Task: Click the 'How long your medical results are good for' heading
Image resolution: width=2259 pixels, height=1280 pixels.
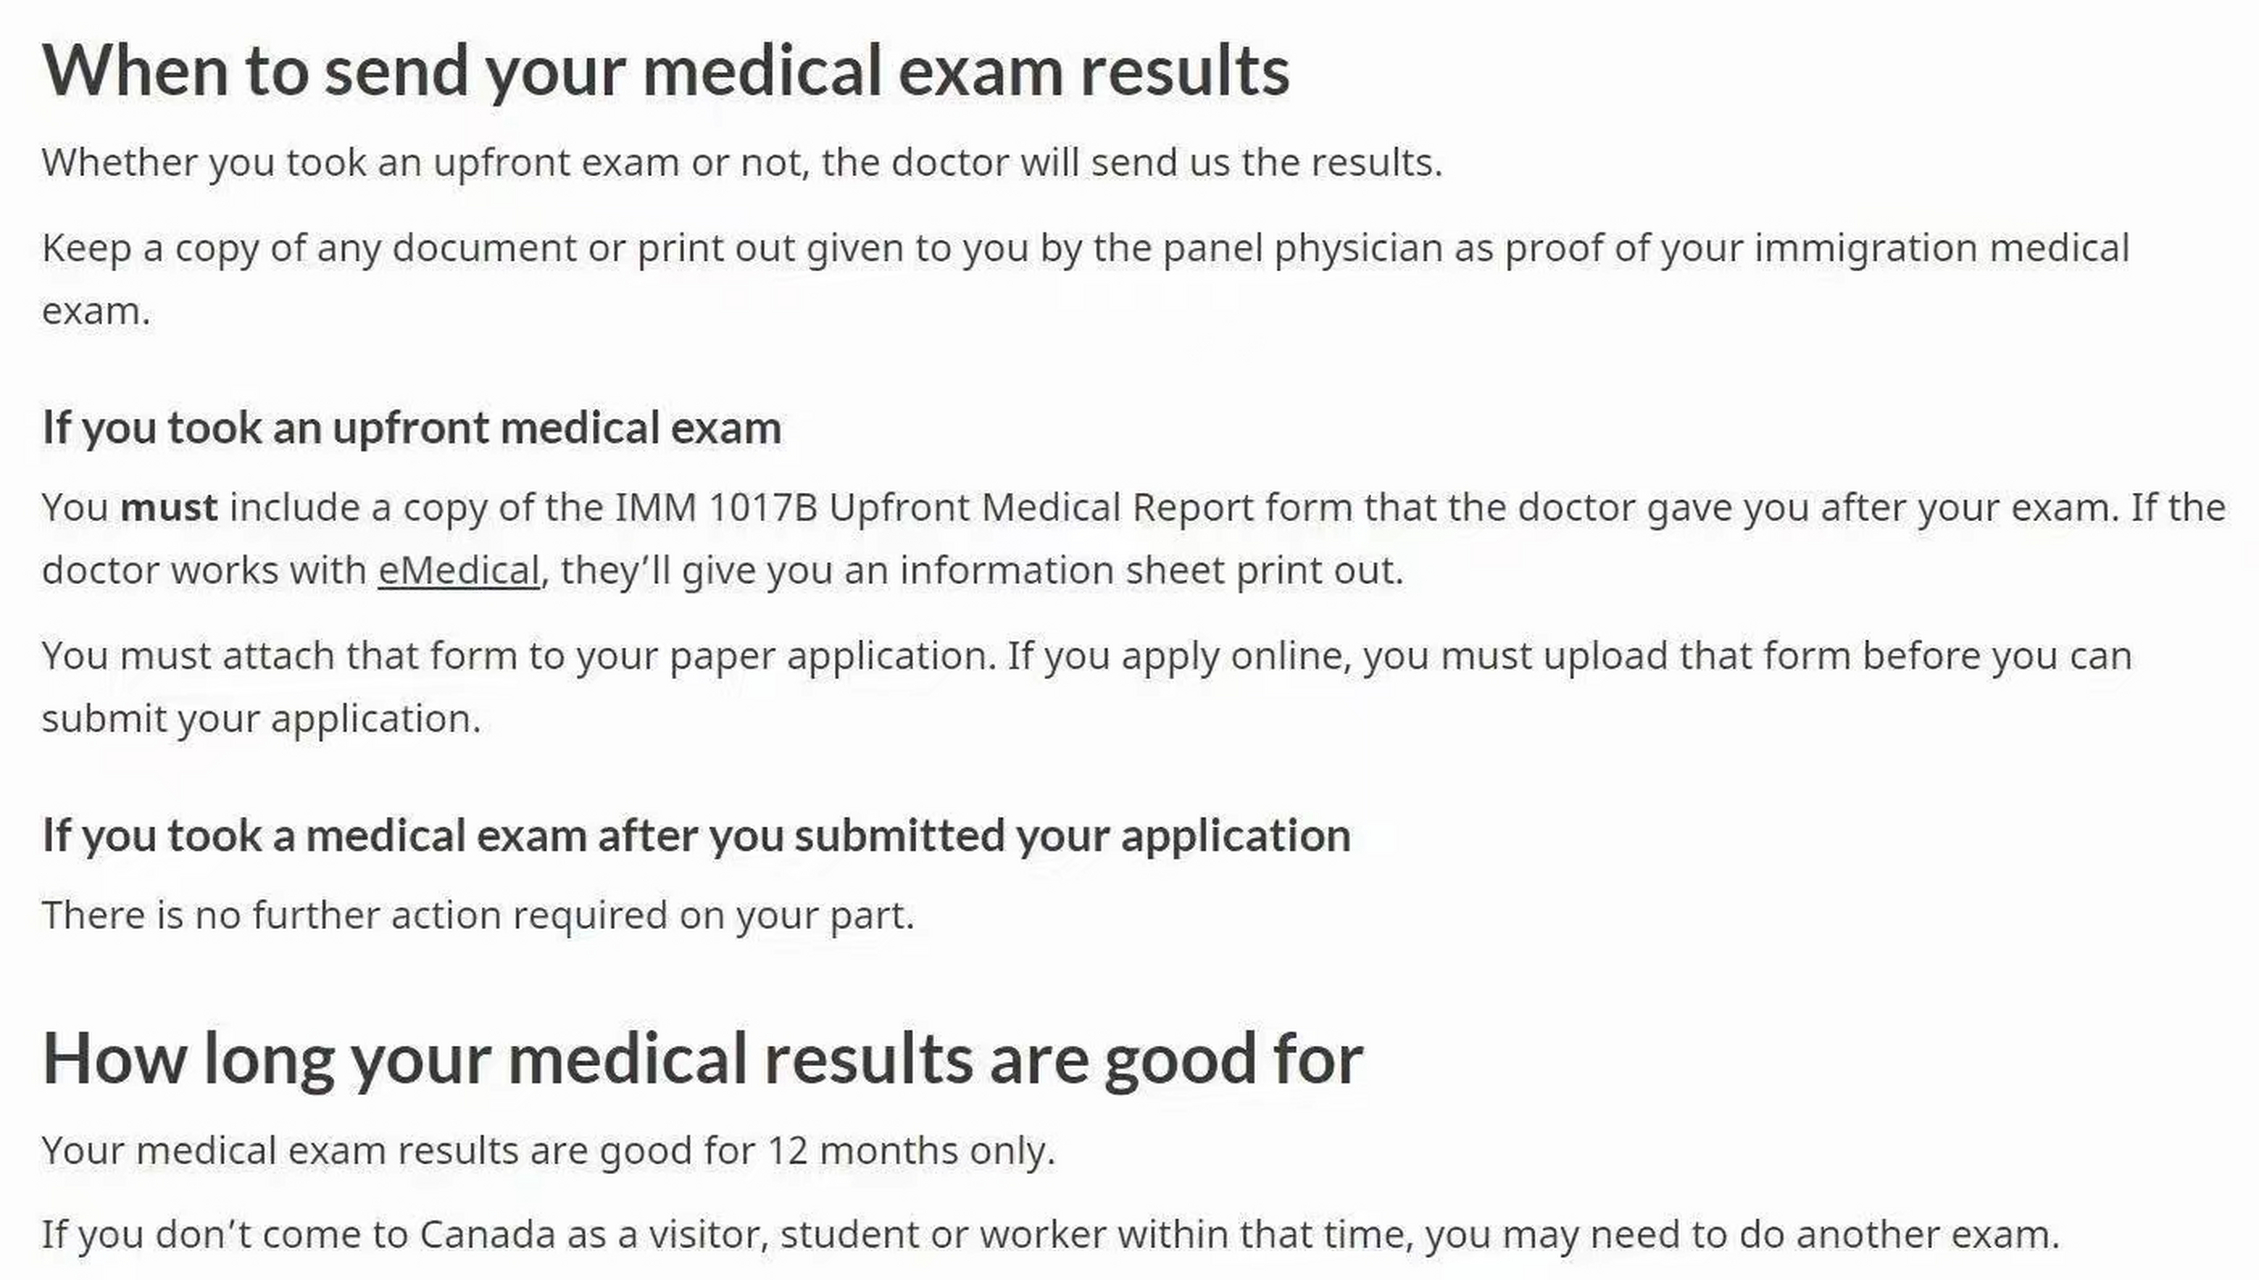Action: coord(702,1060)
